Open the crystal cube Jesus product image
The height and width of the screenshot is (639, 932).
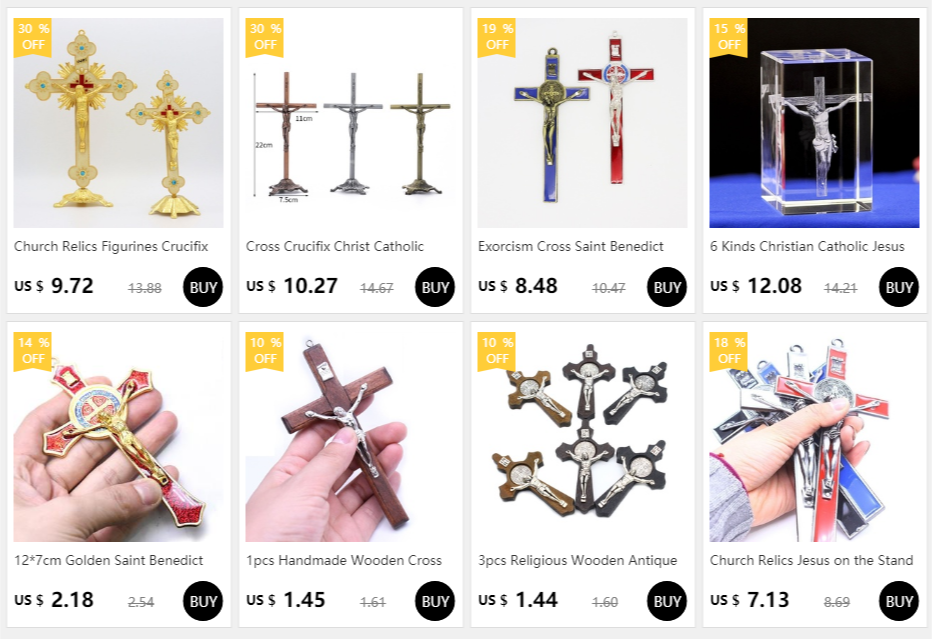[x=814, y=122]
